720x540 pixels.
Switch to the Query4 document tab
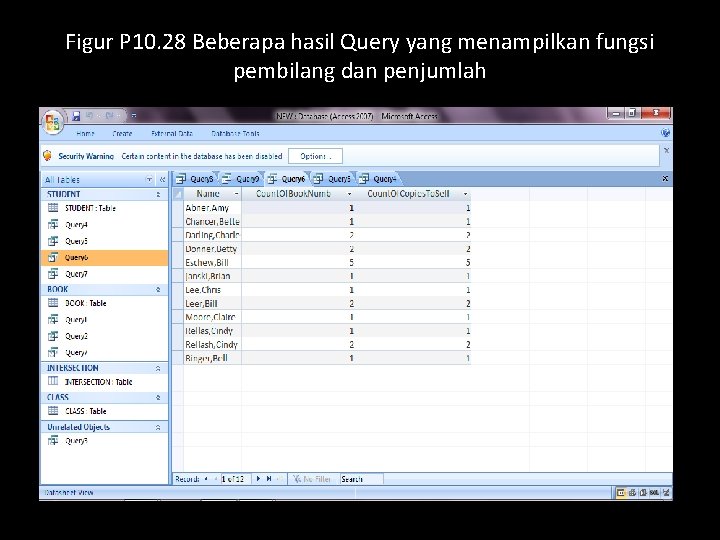click(378, 179)
